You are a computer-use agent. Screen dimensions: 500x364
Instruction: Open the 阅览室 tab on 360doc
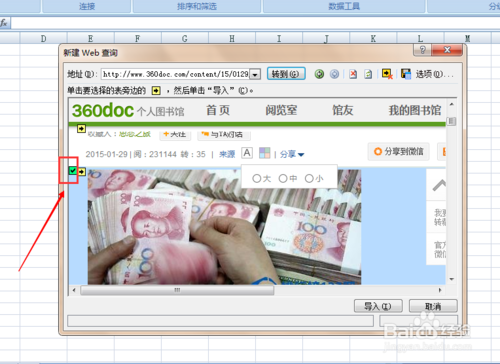click(x=281, y=110)
